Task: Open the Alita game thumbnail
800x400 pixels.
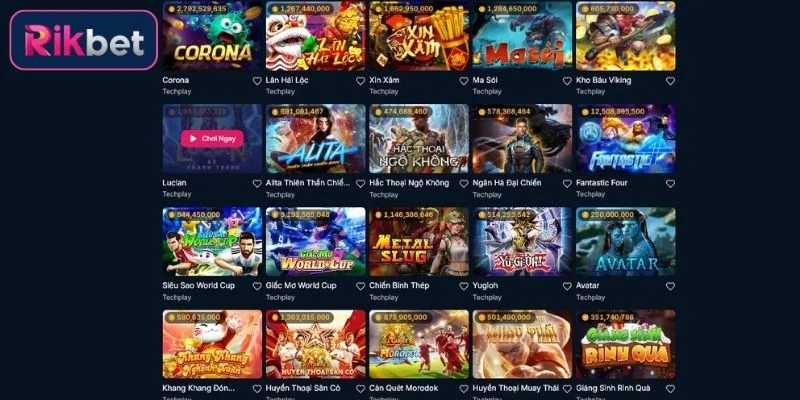Action: [x=315, y=139]
